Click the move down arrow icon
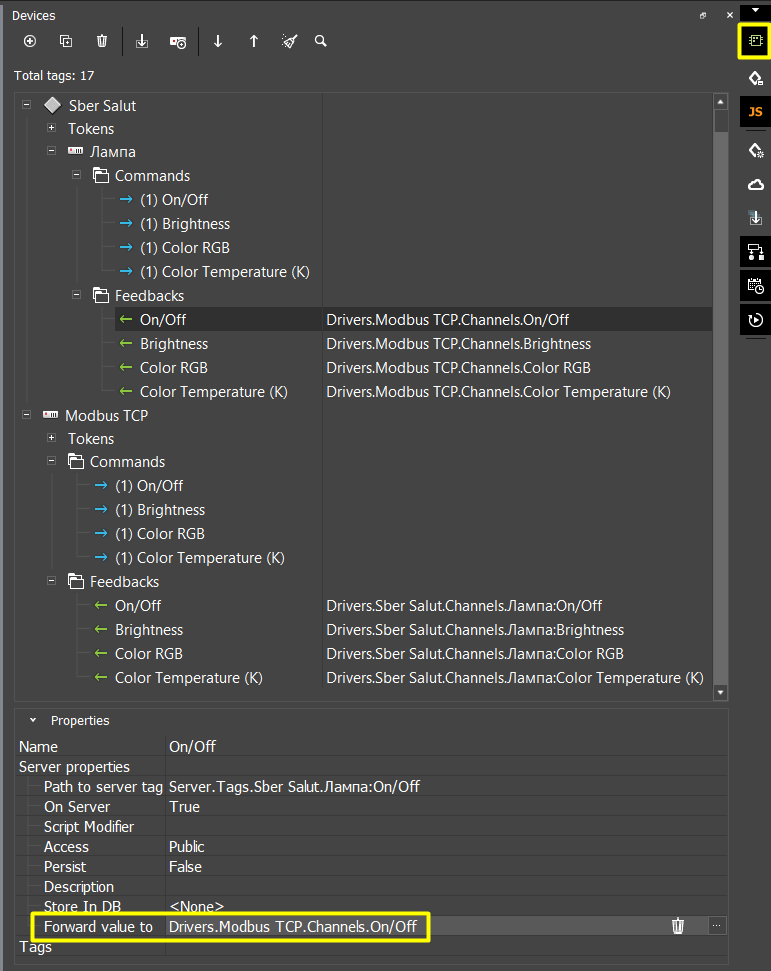Image resolution: width=771 pixels, height=971 pixels. 218,41
